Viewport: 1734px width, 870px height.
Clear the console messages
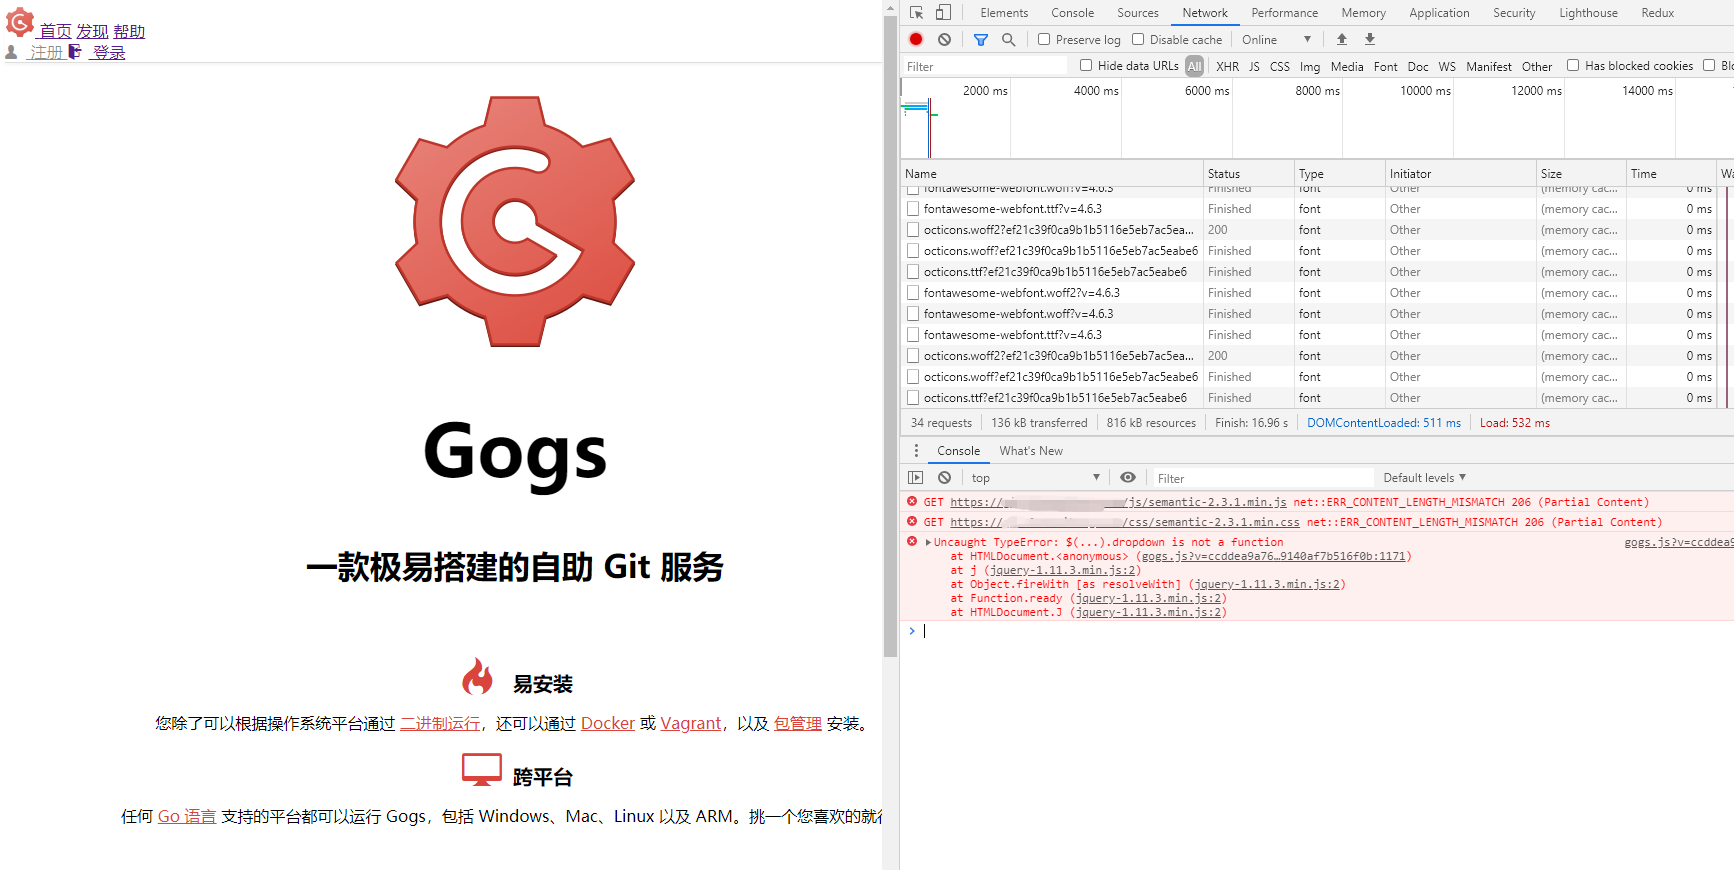coord(944,478)
